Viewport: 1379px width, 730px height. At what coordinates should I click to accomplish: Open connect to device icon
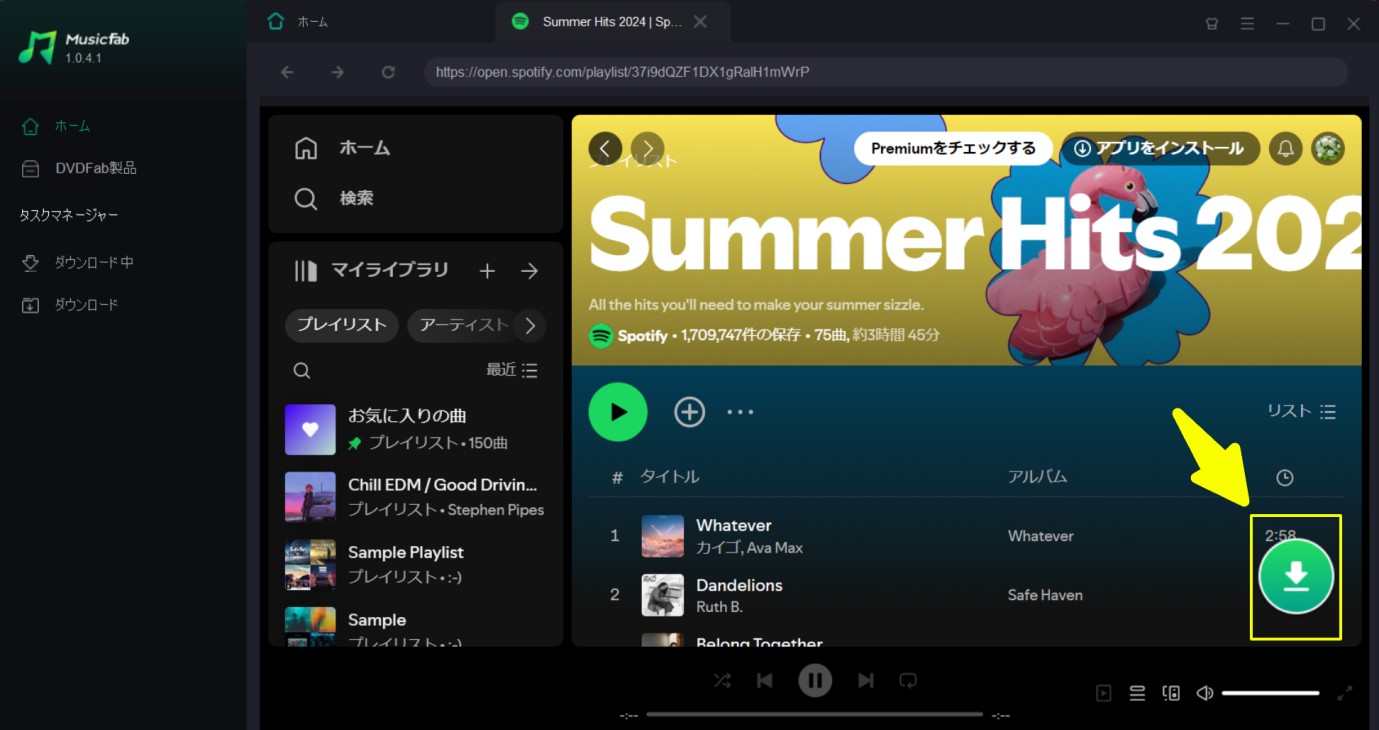[x=1171, y=693]
